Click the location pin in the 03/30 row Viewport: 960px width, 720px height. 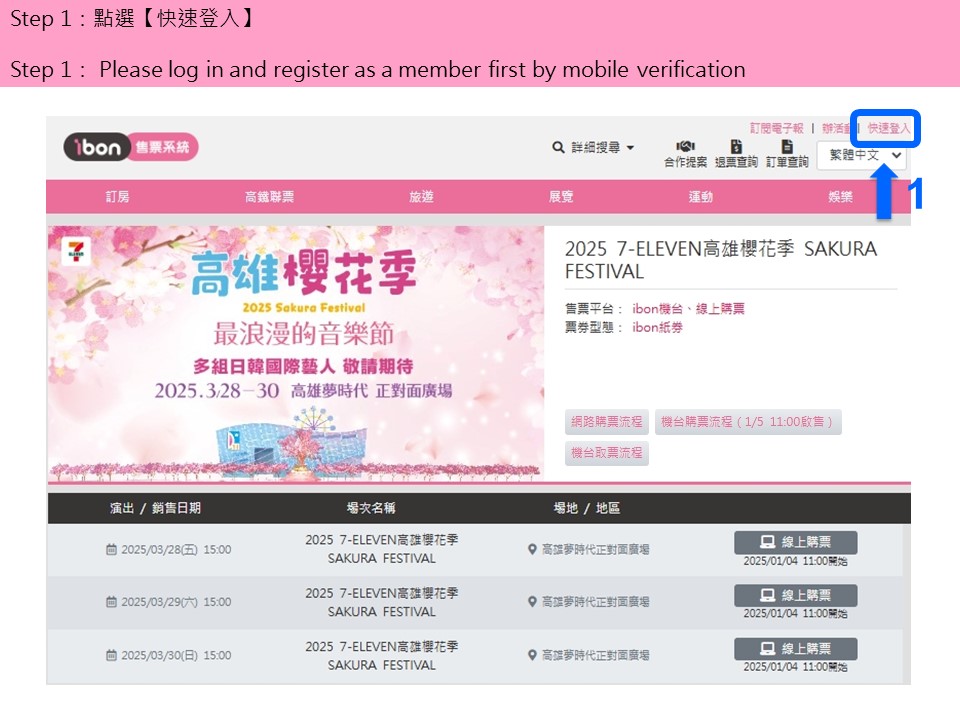click(x=532, y=655)
